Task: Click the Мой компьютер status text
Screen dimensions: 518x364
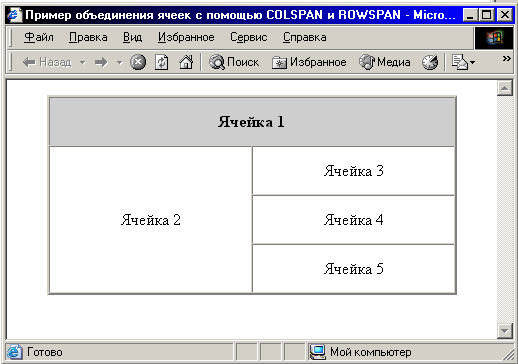Action: point(370,352)
